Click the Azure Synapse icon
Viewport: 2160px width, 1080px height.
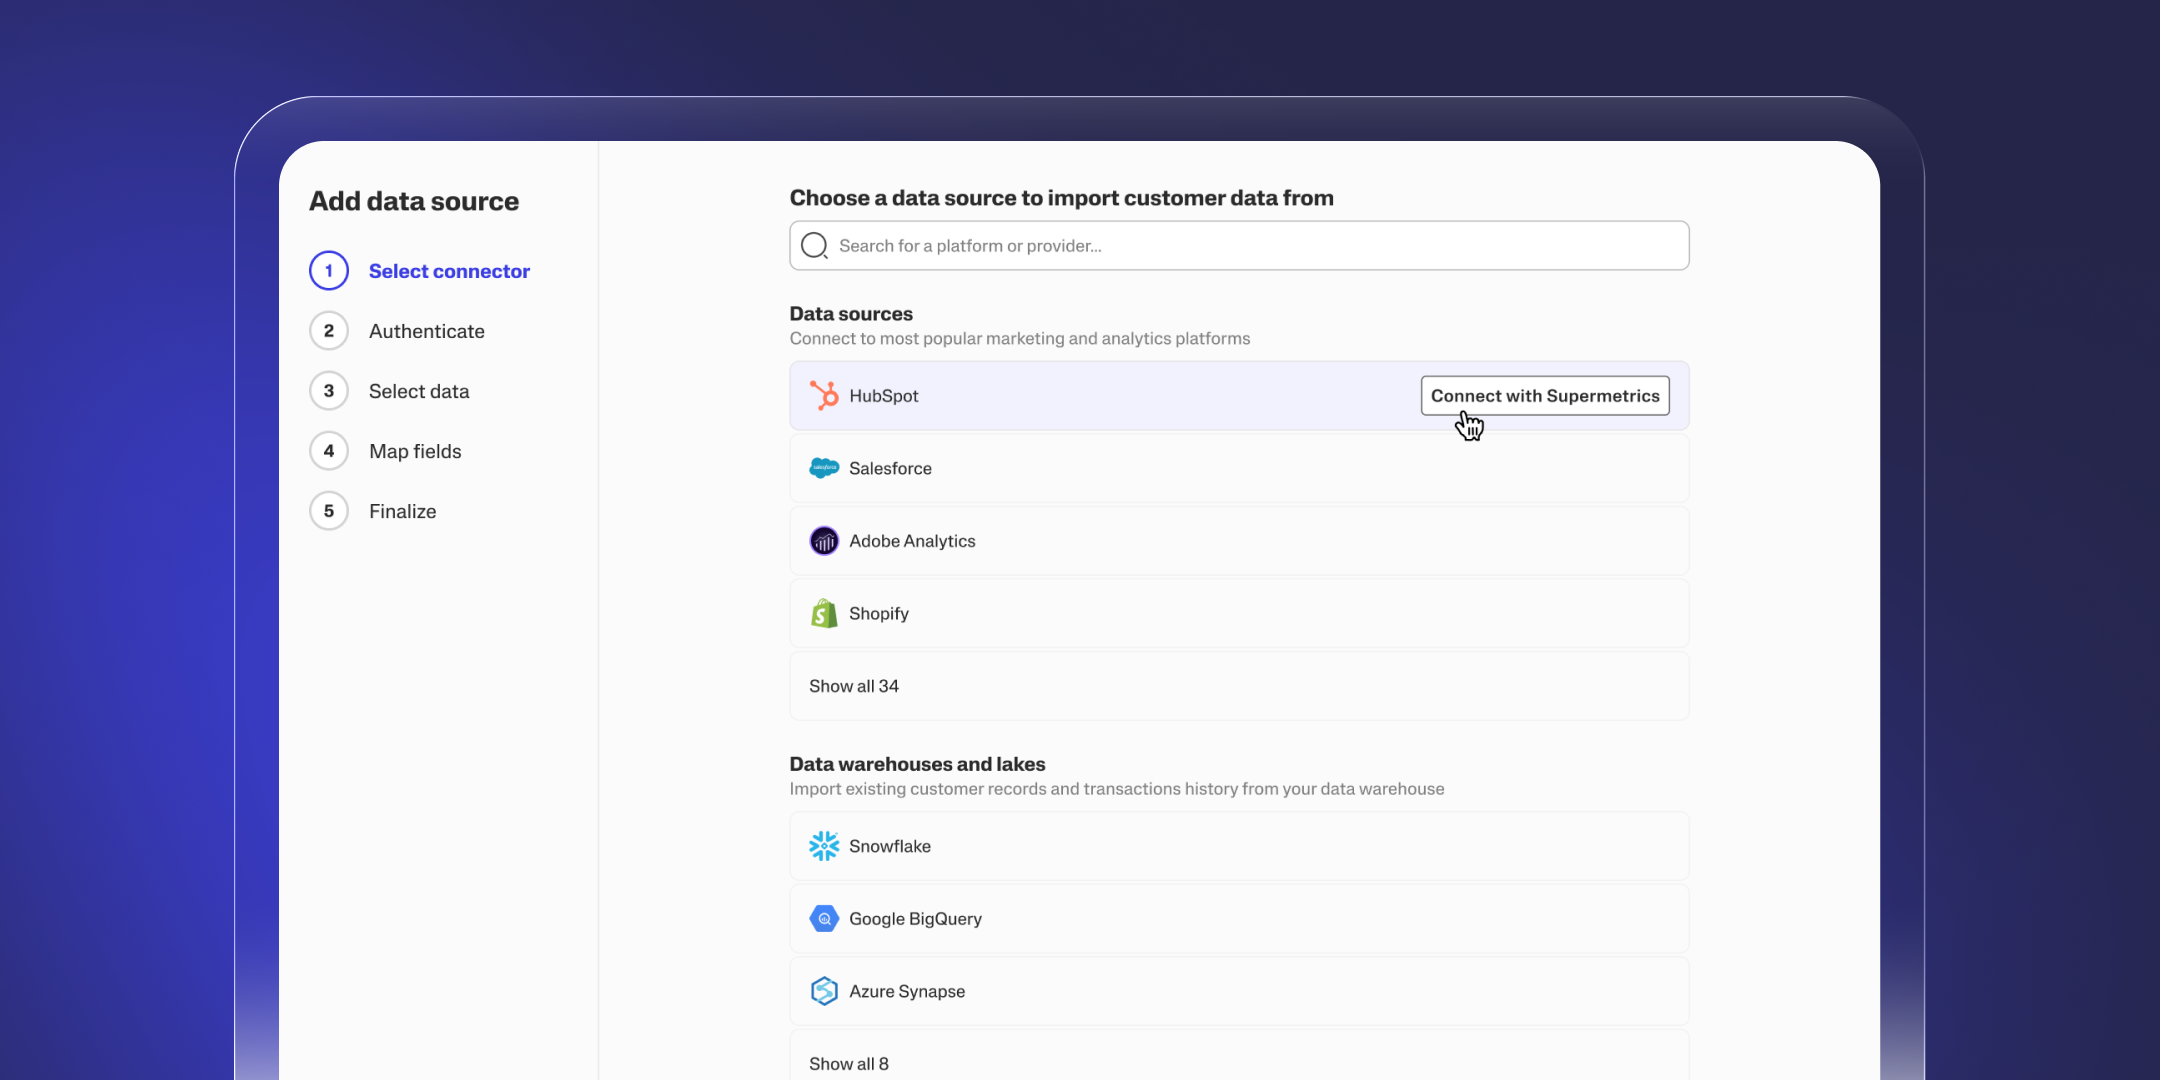pyautogui.click(x=824, y=991)
